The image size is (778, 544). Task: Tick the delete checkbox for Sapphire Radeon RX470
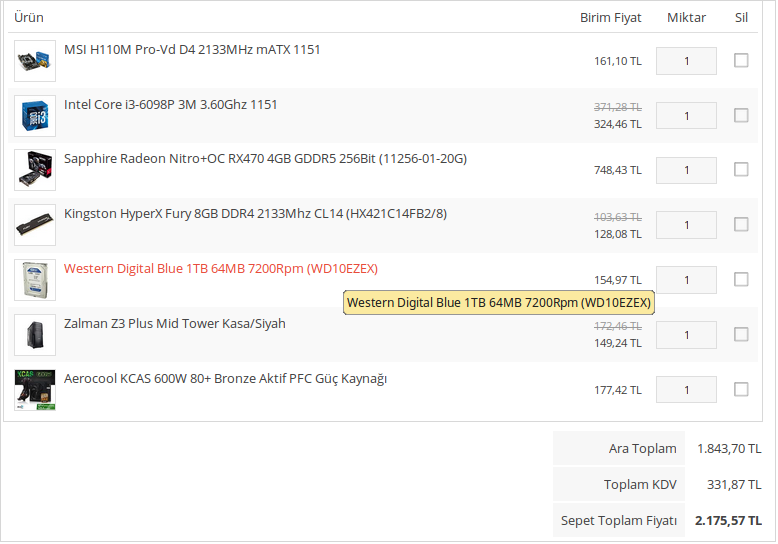[741, 170]
